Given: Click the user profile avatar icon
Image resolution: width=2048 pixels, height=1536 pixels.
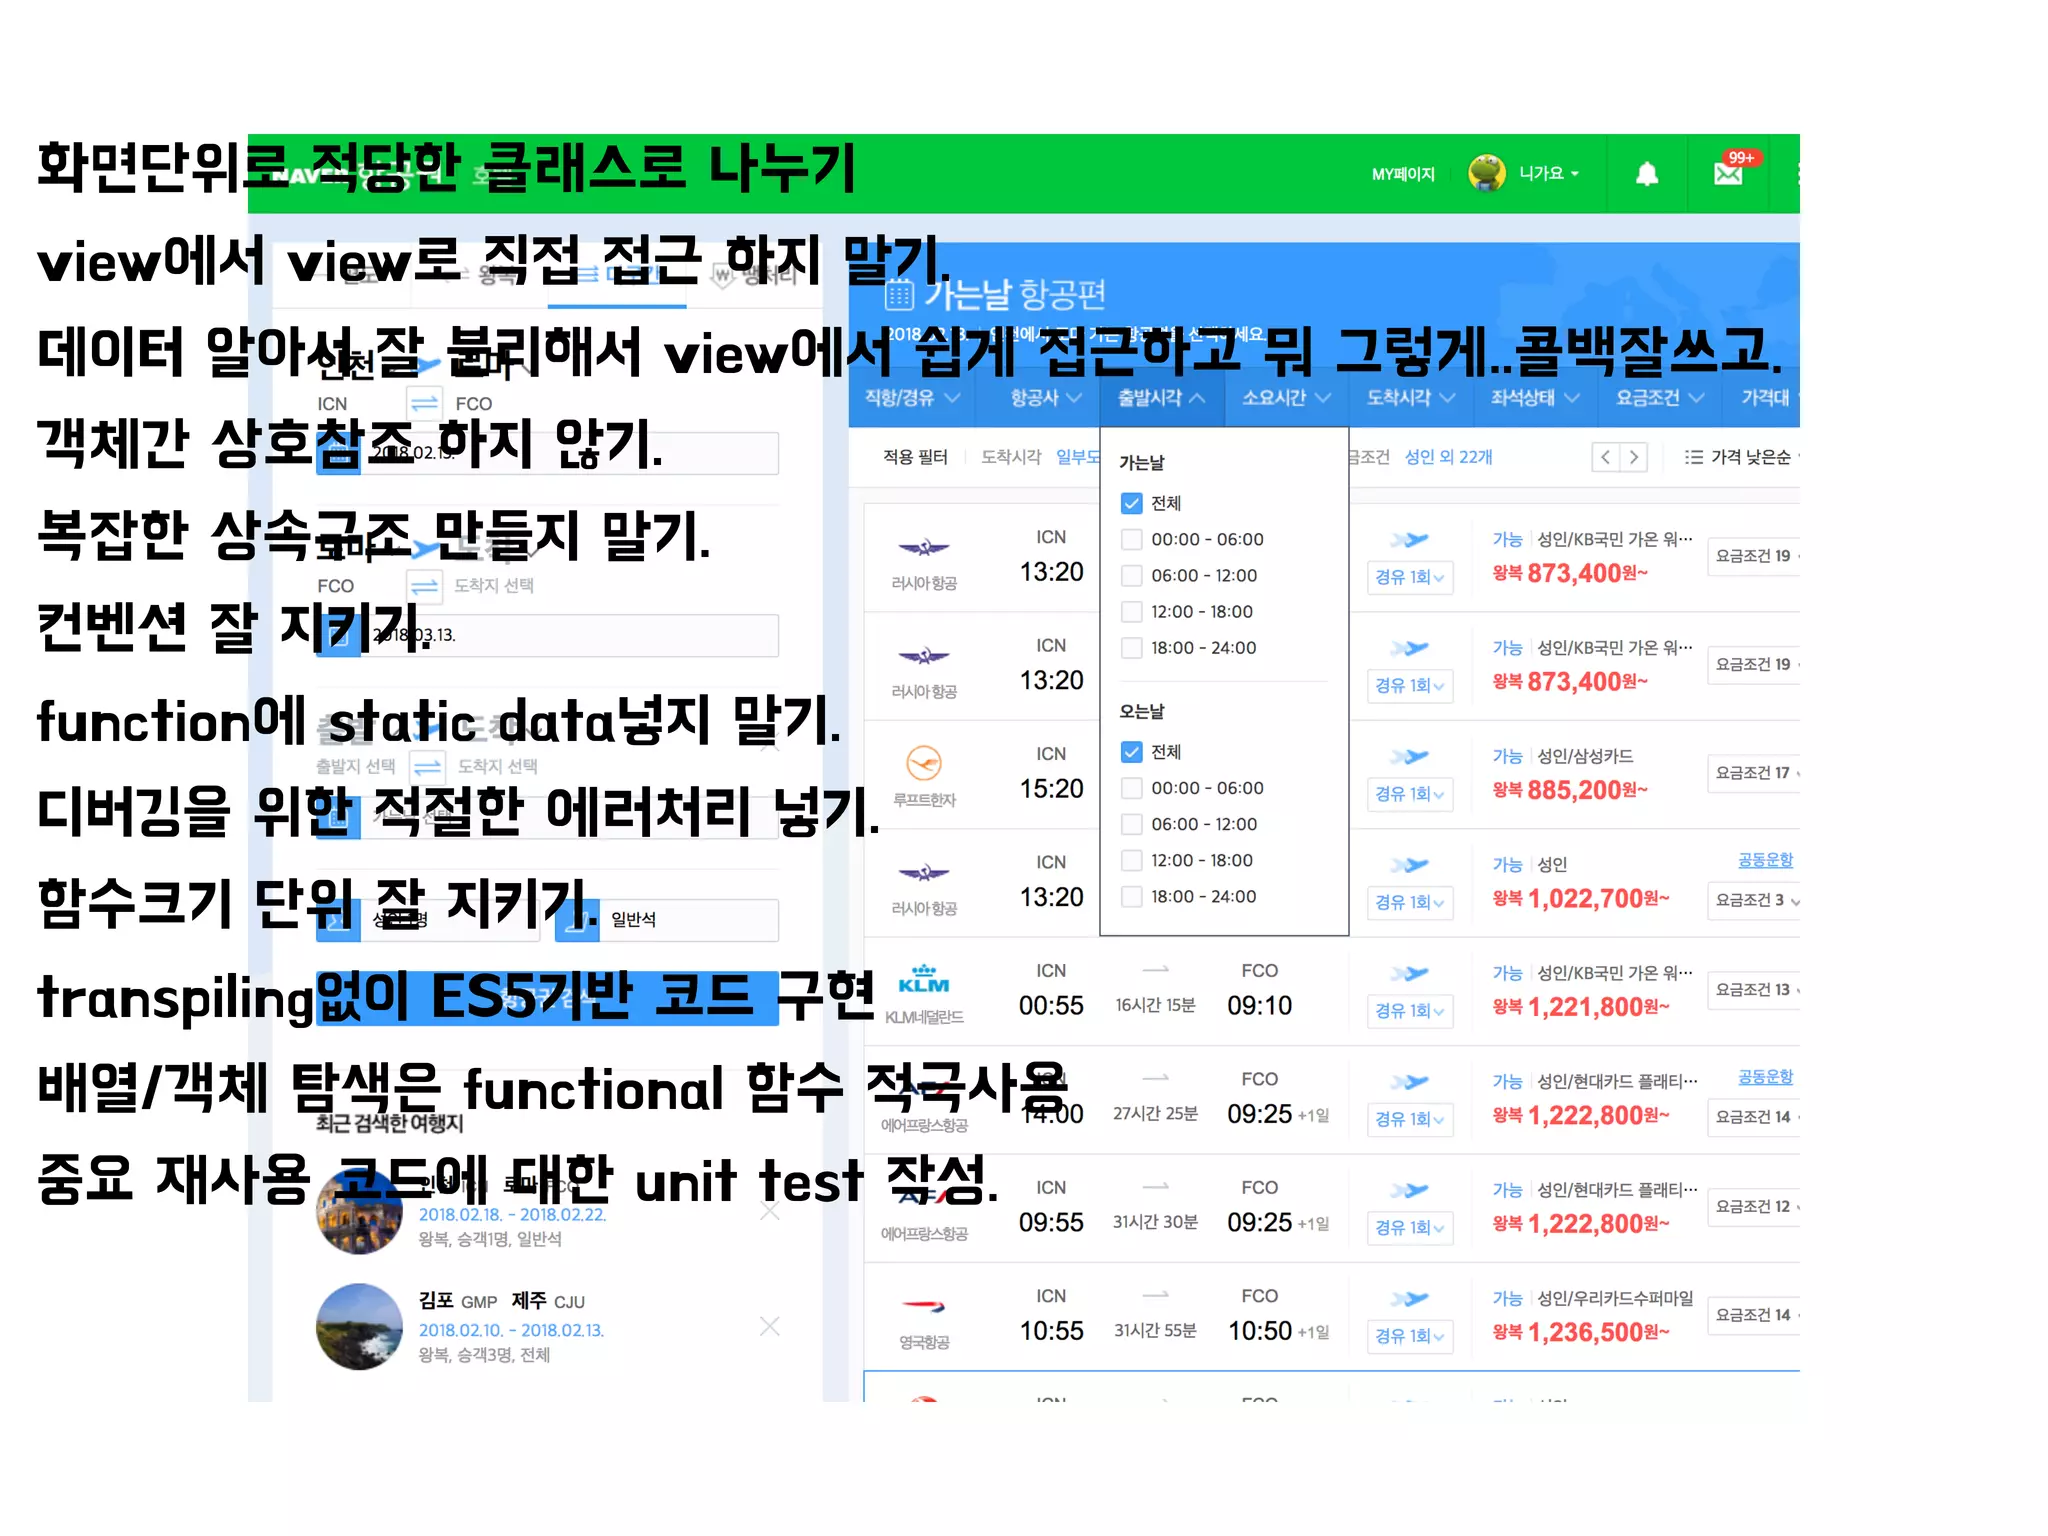Looking at the screenshot, I should 1487,173.
